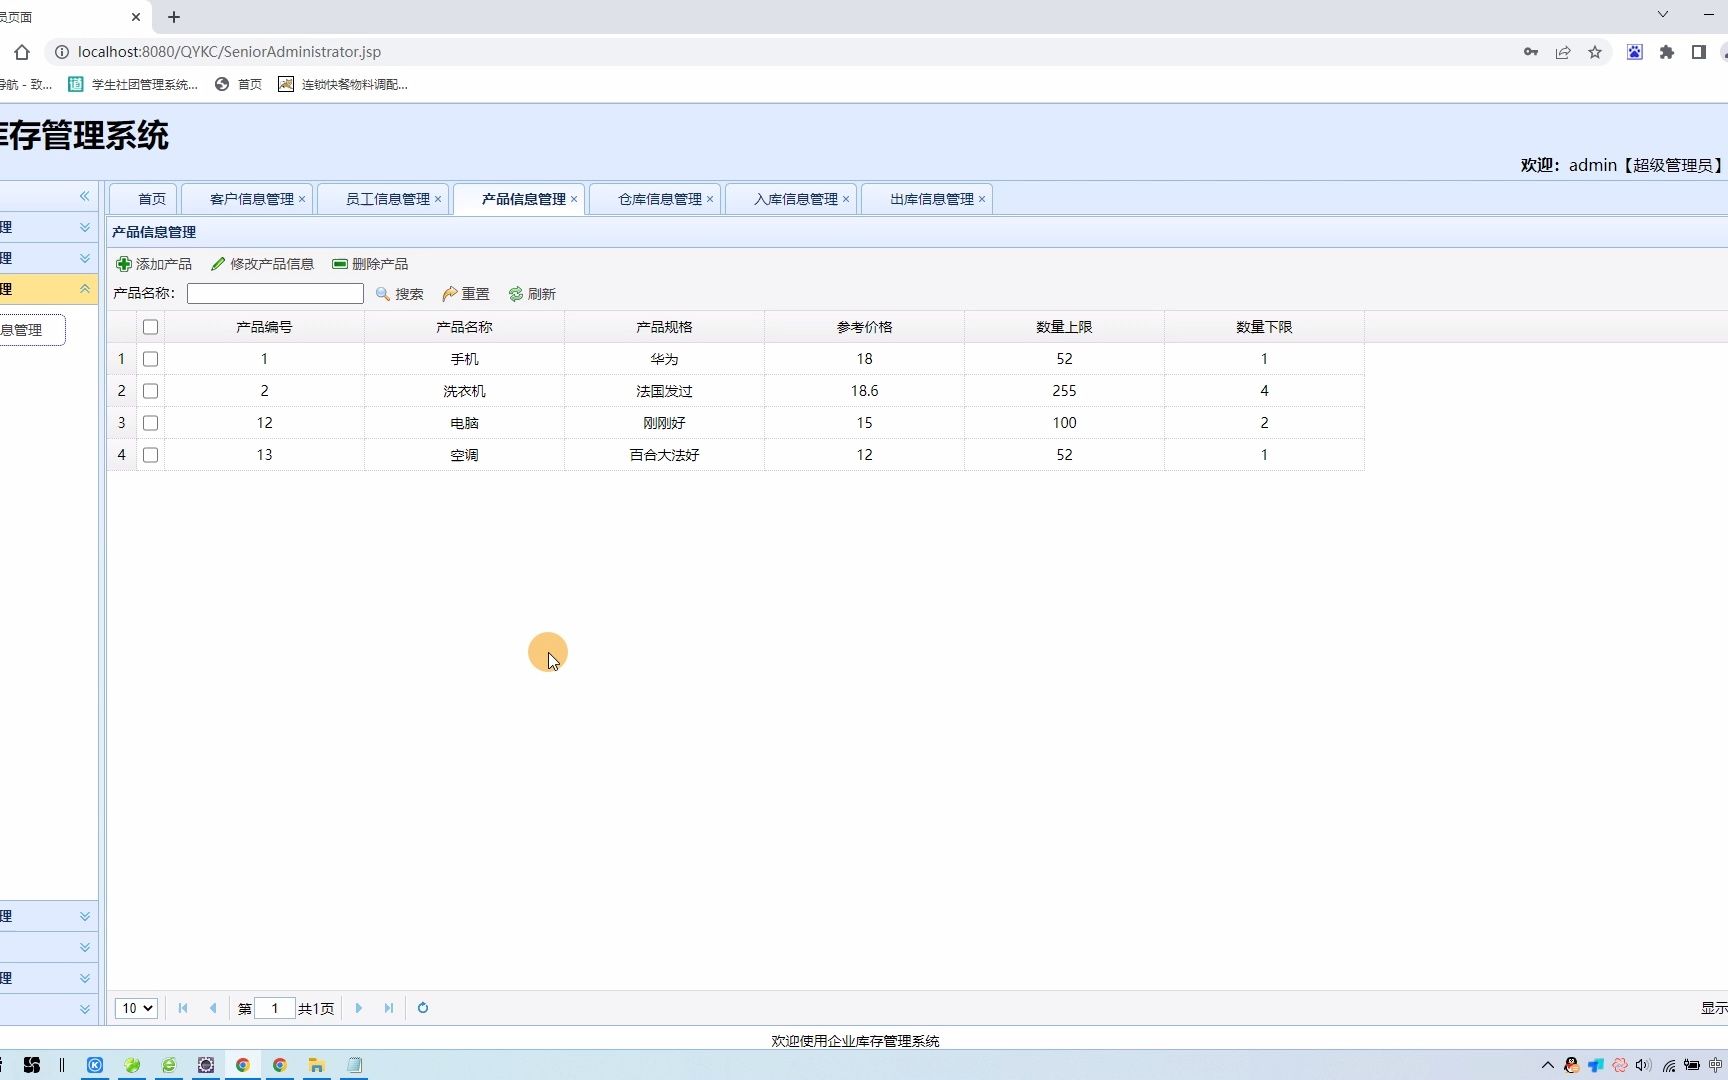Click the 产品编号 column header

pos(264,327)
